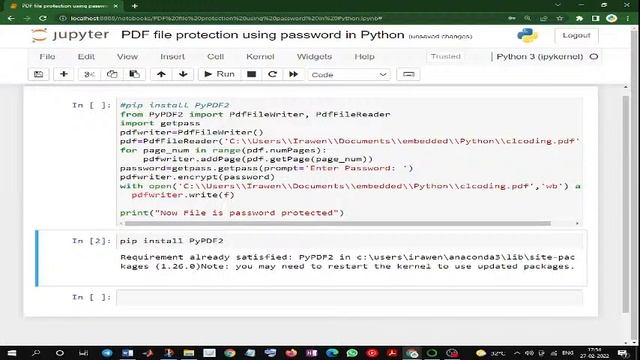
Task: Move selected cell up arrow
Action: tap(161, 74)
